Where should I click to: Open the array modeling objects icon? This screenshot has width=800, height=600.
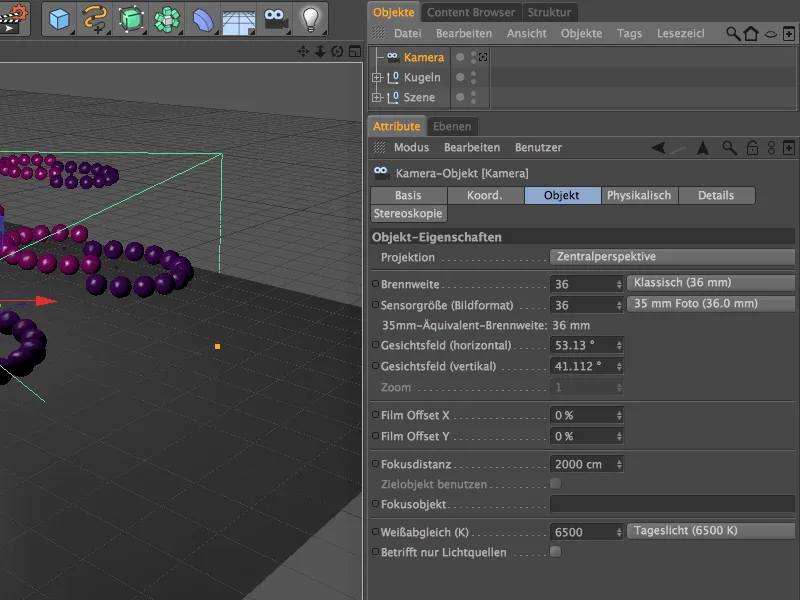tap(167, 19)
